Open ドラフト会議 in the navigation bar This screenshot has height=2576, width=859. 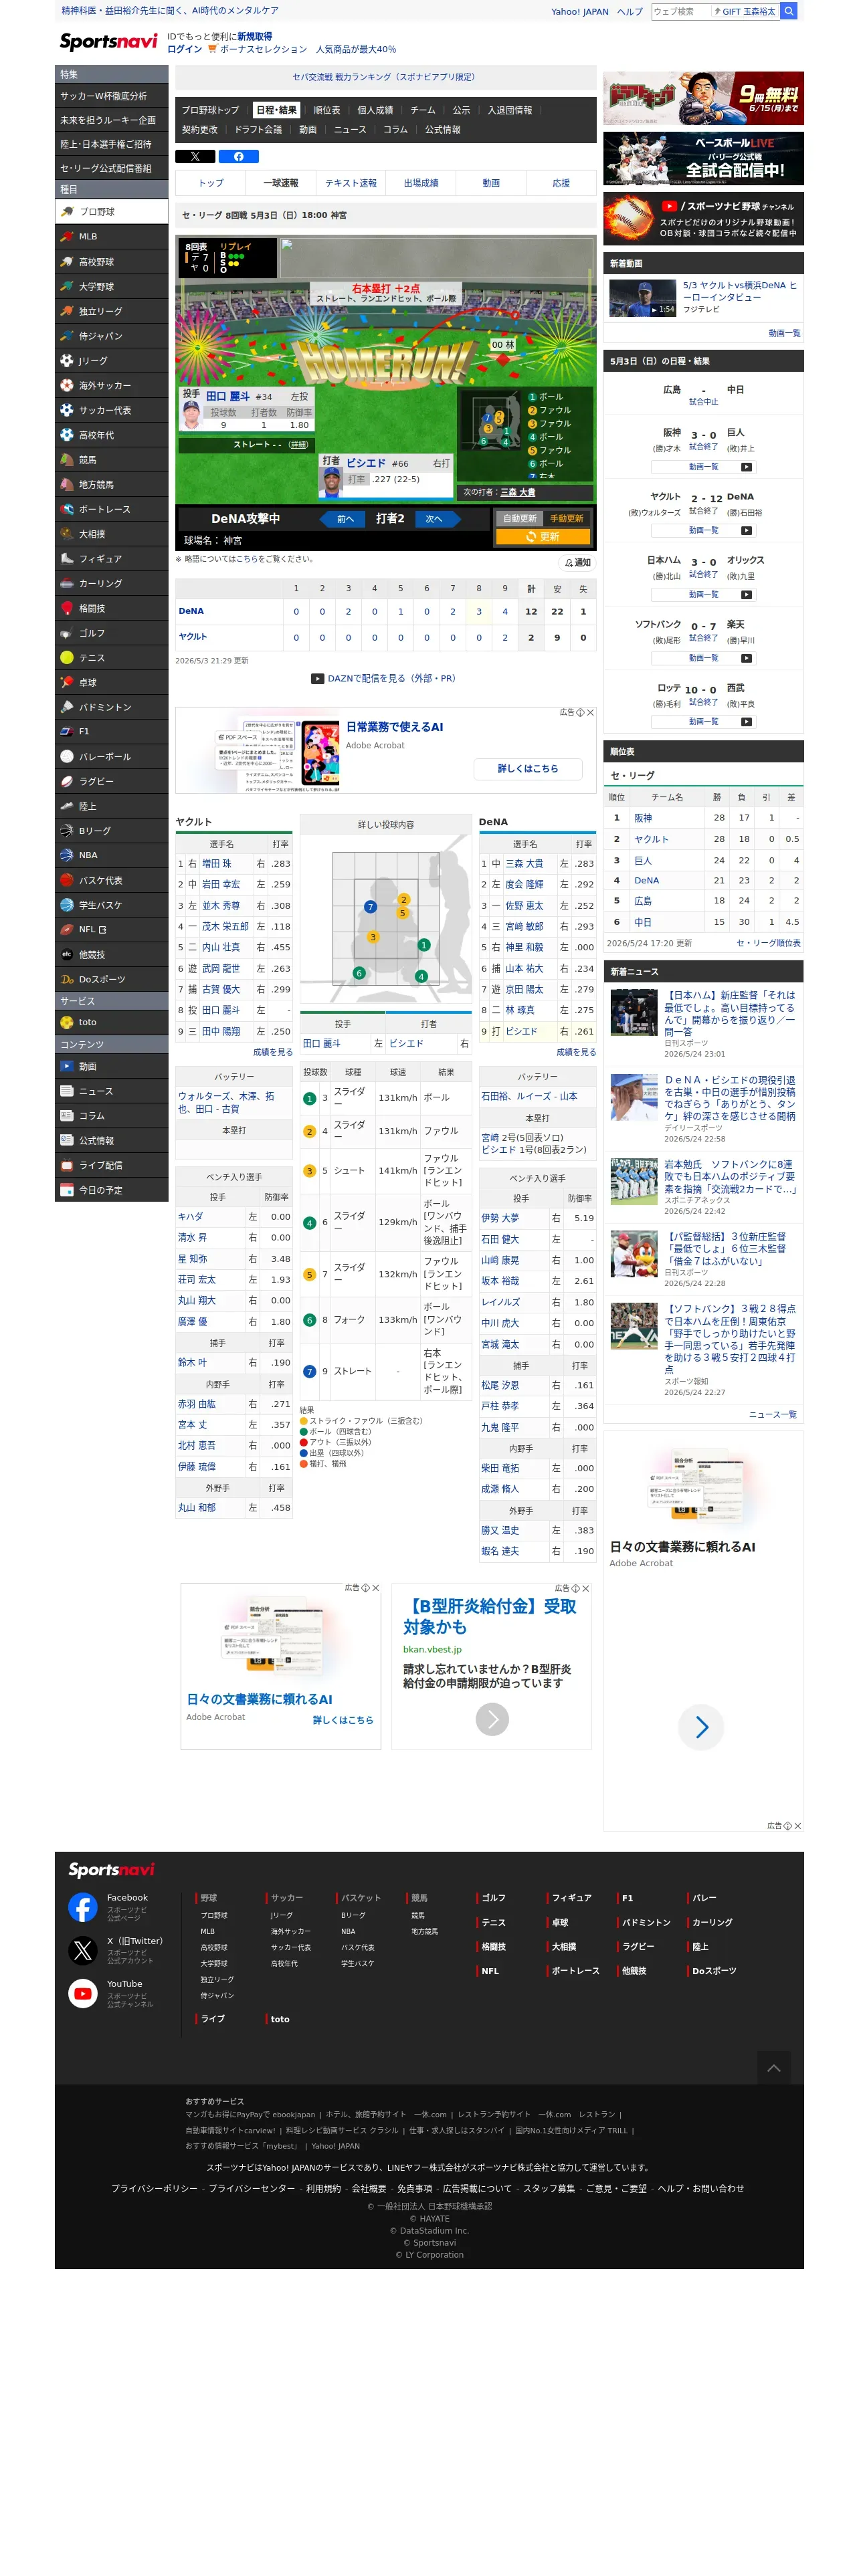258,129
